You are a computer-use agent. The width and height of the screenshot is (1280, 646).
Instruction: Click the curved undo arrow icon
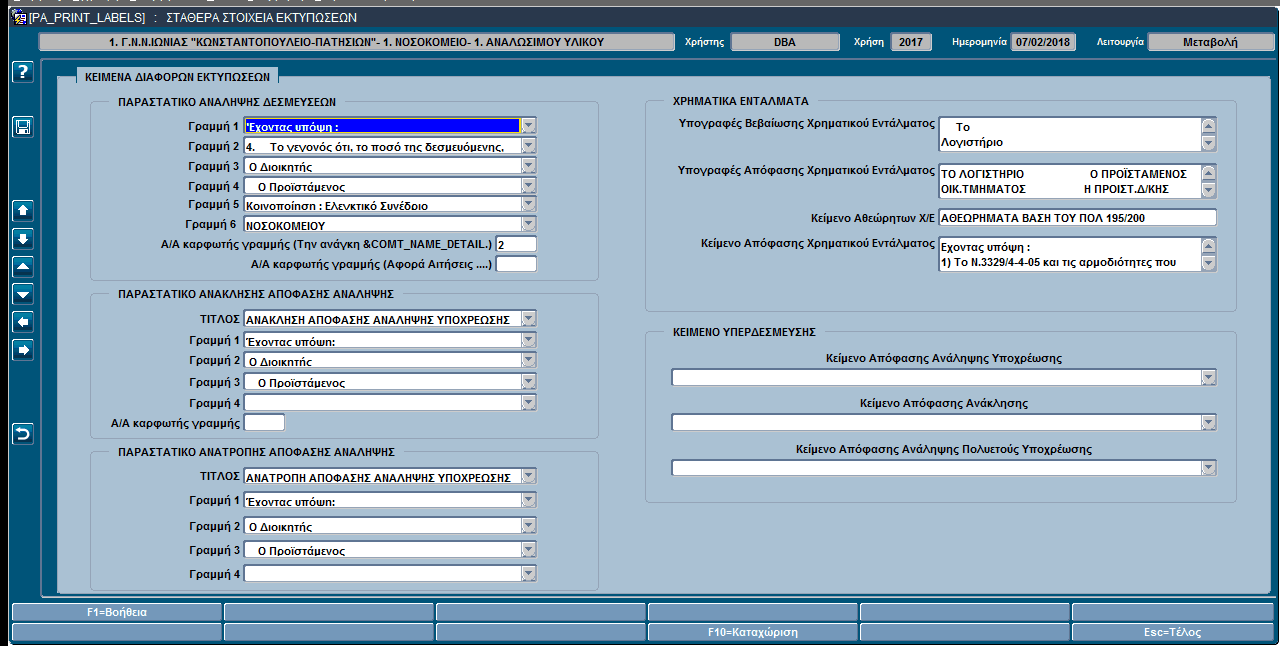22,433
